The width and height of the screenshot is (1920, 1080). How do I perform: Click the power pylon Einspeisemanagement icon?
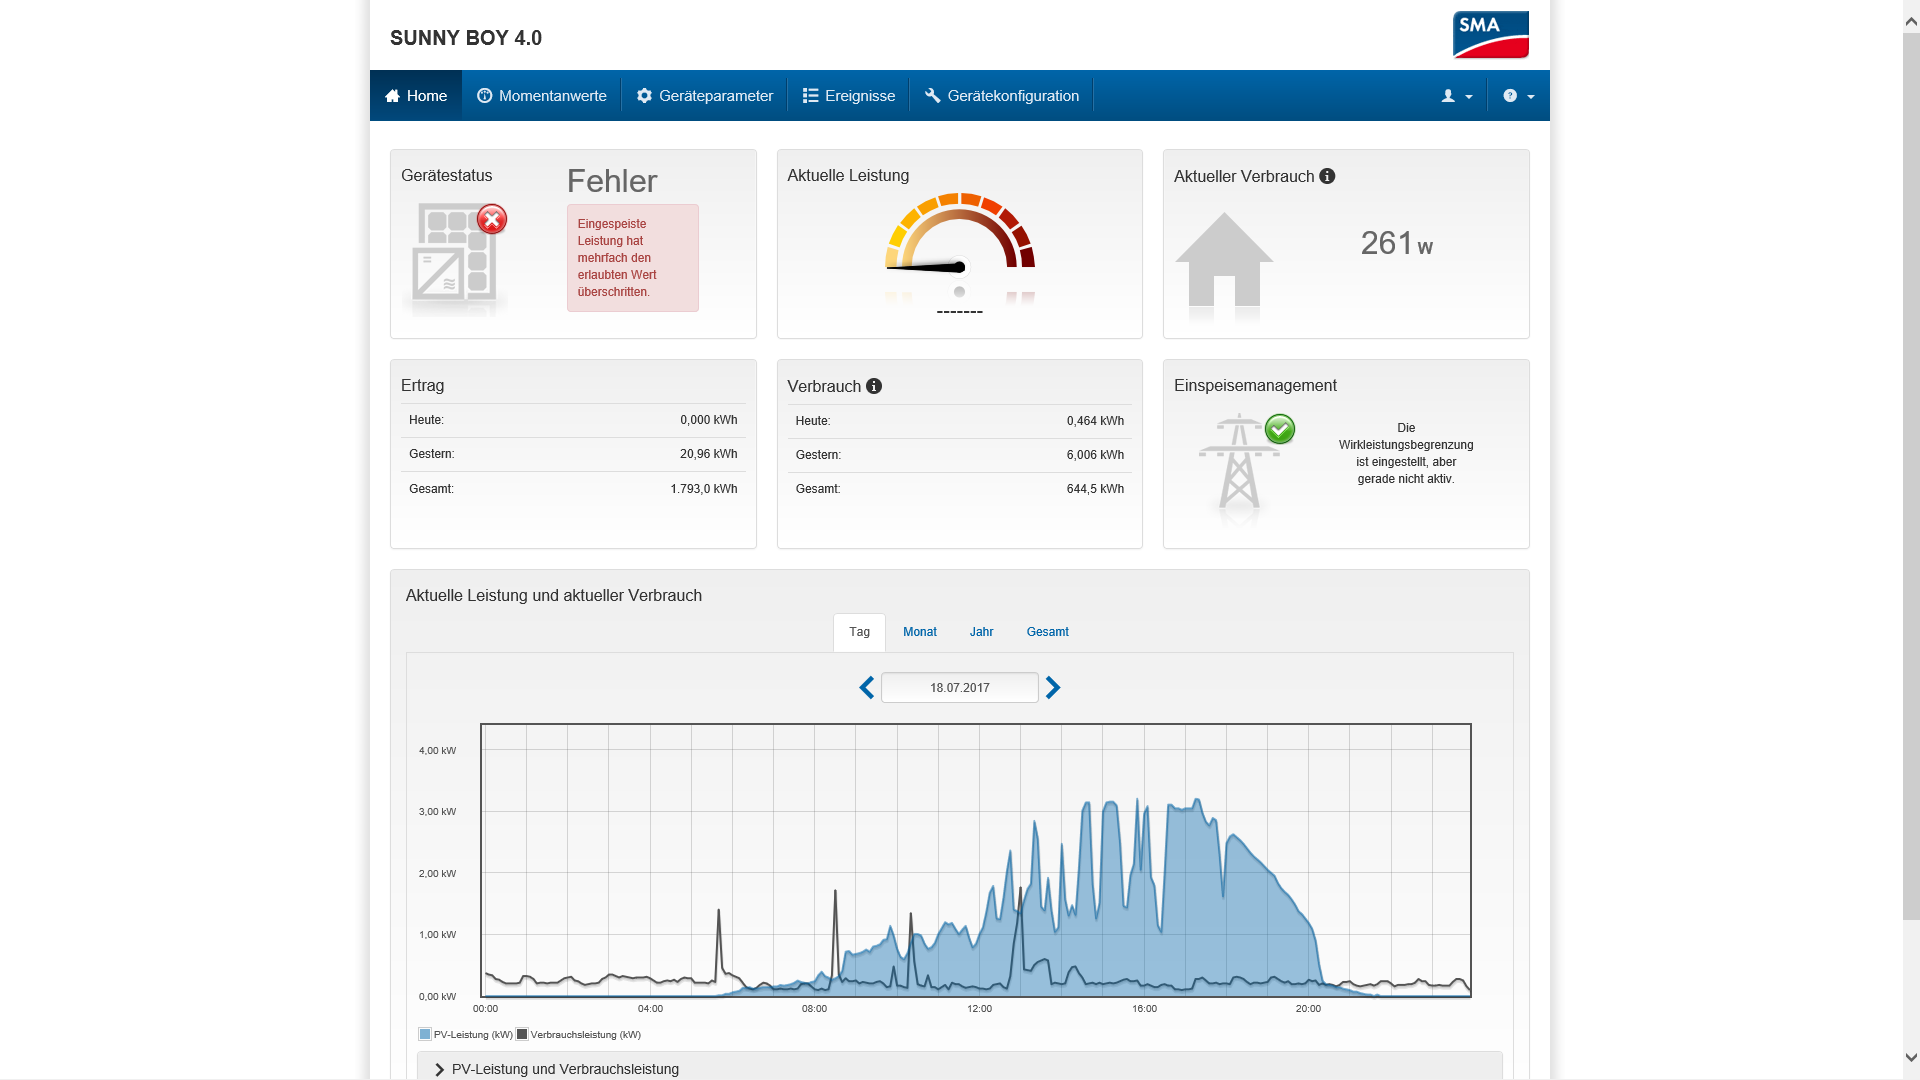1240,462
